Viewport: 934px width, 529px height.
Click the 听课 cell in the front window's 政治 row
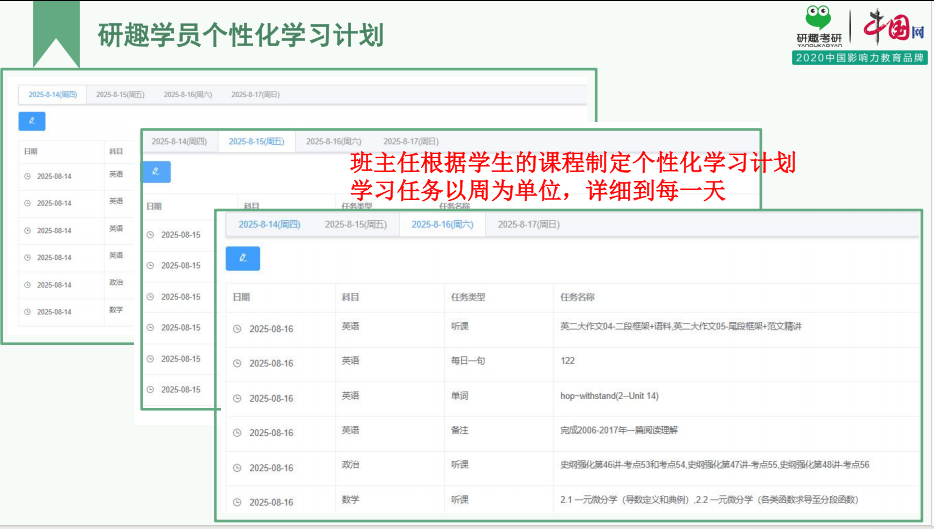[x=459, y=465]
